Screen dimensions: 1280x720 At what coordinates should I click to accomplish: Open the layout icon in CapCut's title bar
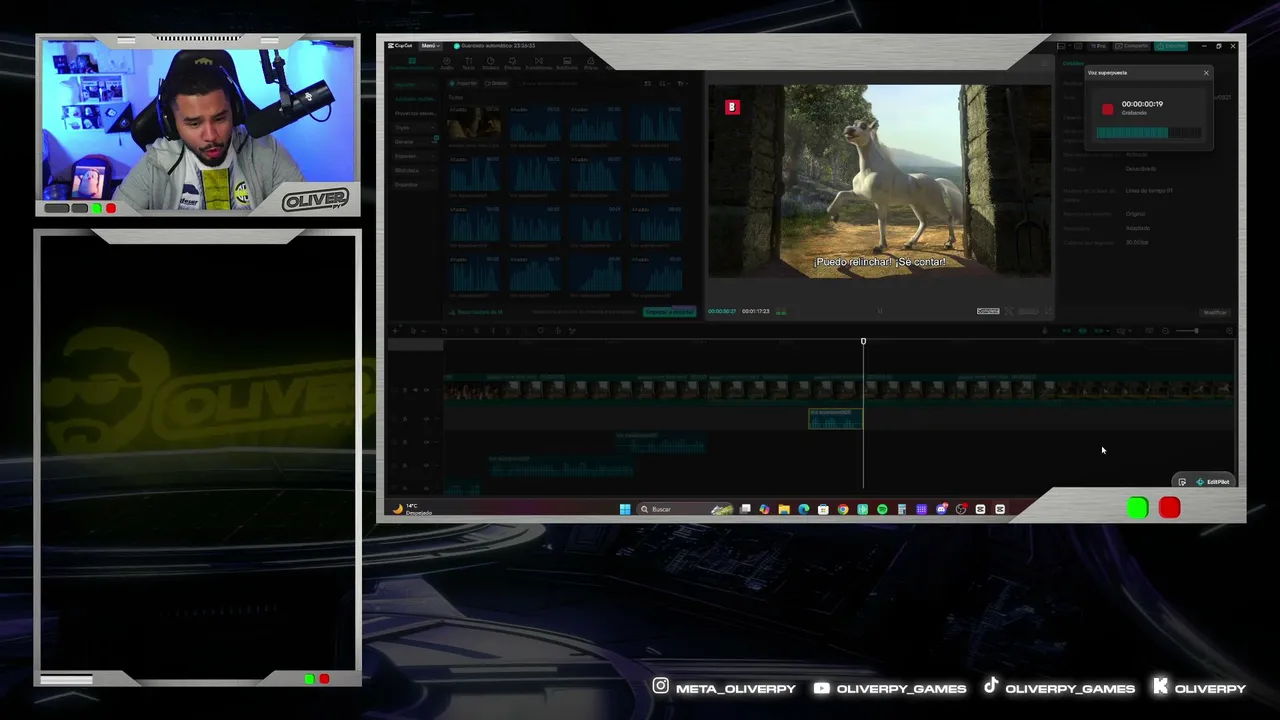(1063, 46)
